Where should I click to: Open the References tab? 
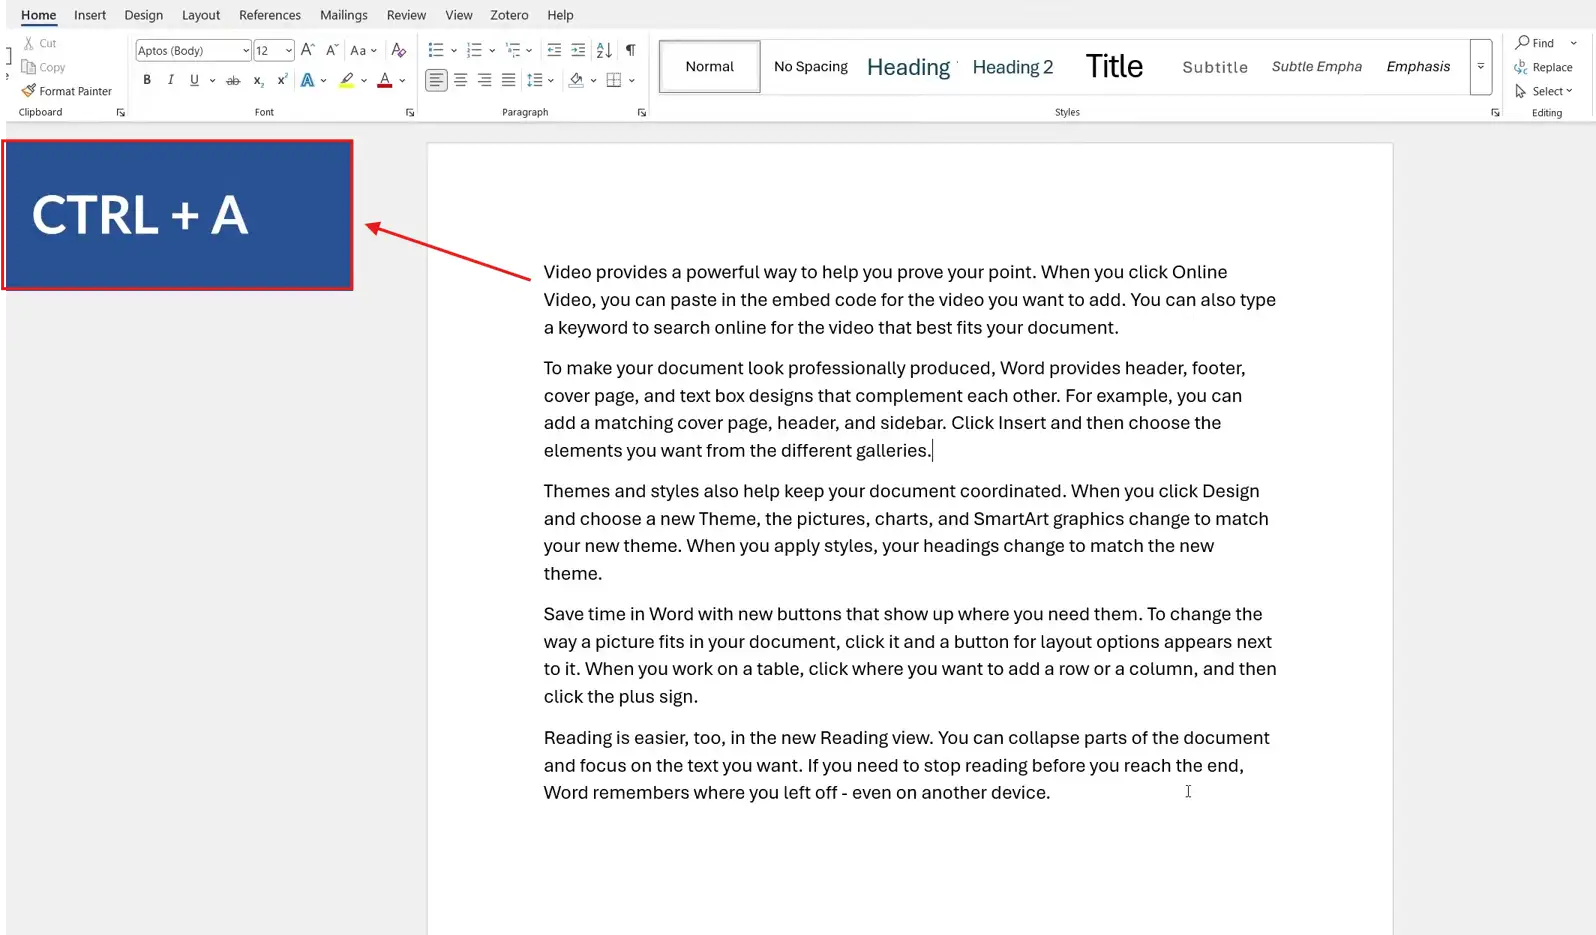tap(270, 15)
